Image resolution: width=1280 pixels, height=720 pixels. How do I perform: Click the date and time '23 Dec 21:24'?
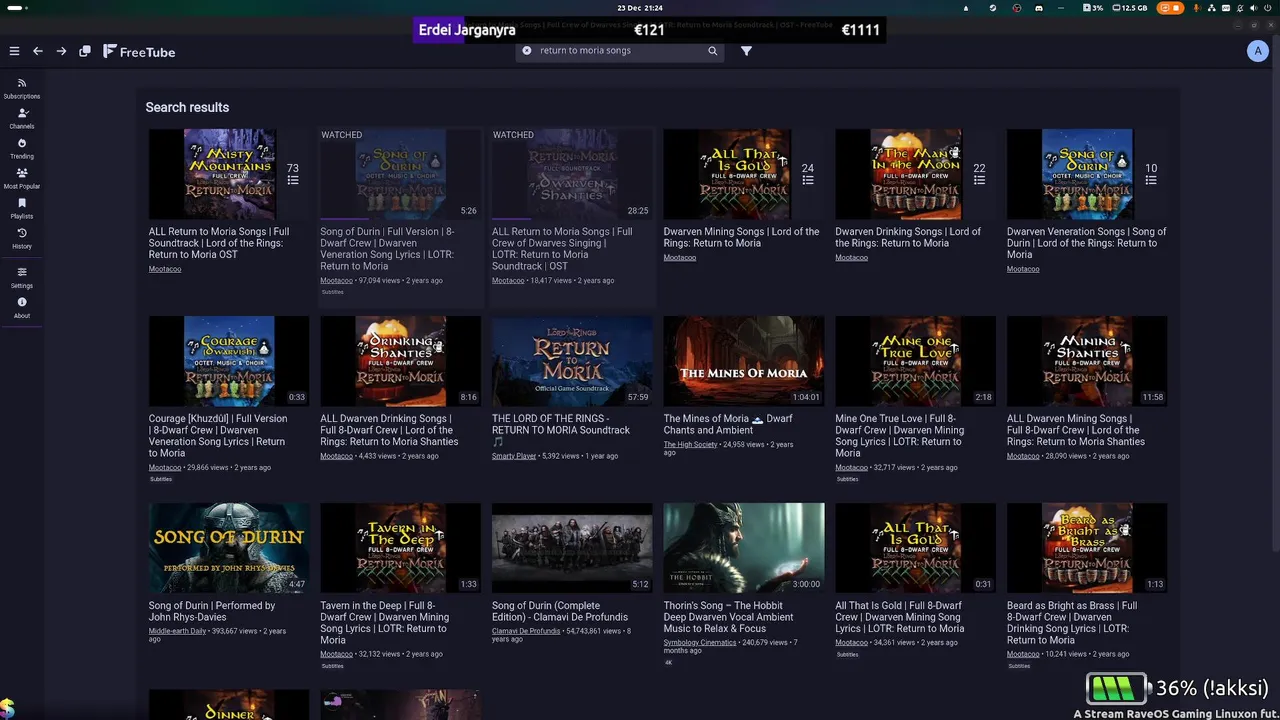pos(640,8)
